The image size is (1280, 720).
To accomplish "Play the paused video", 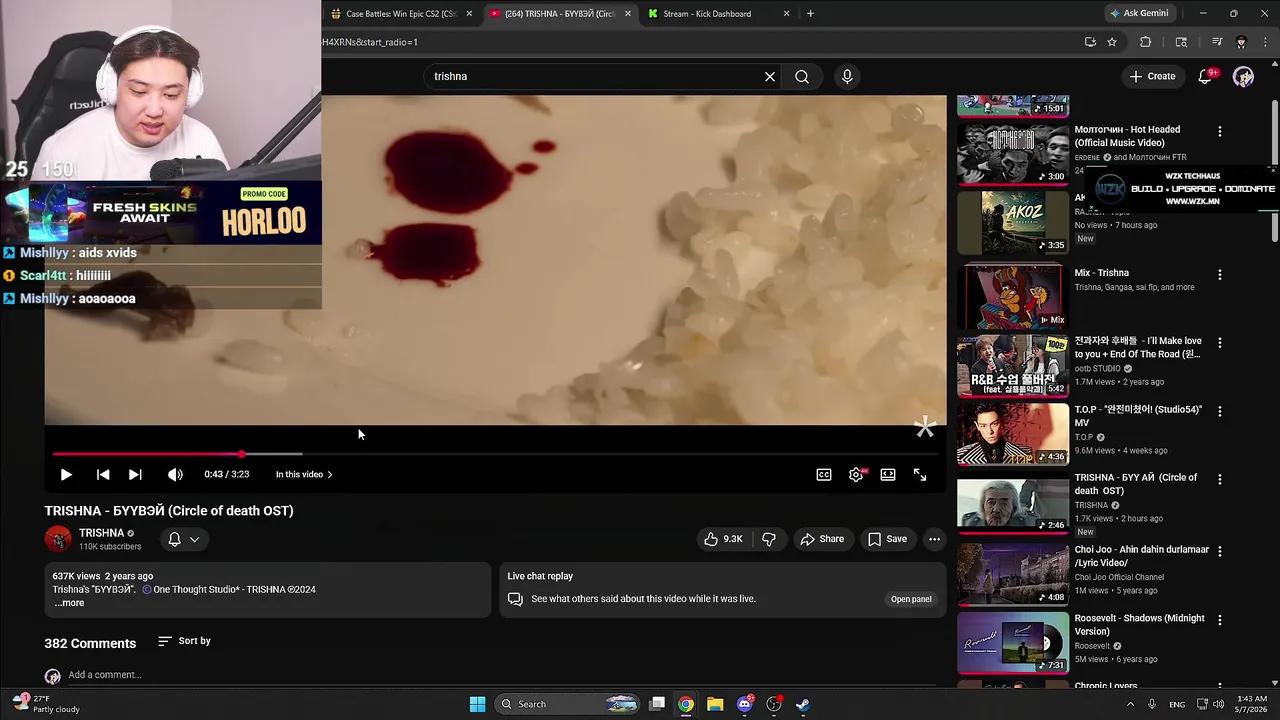I will pos(66,474).
